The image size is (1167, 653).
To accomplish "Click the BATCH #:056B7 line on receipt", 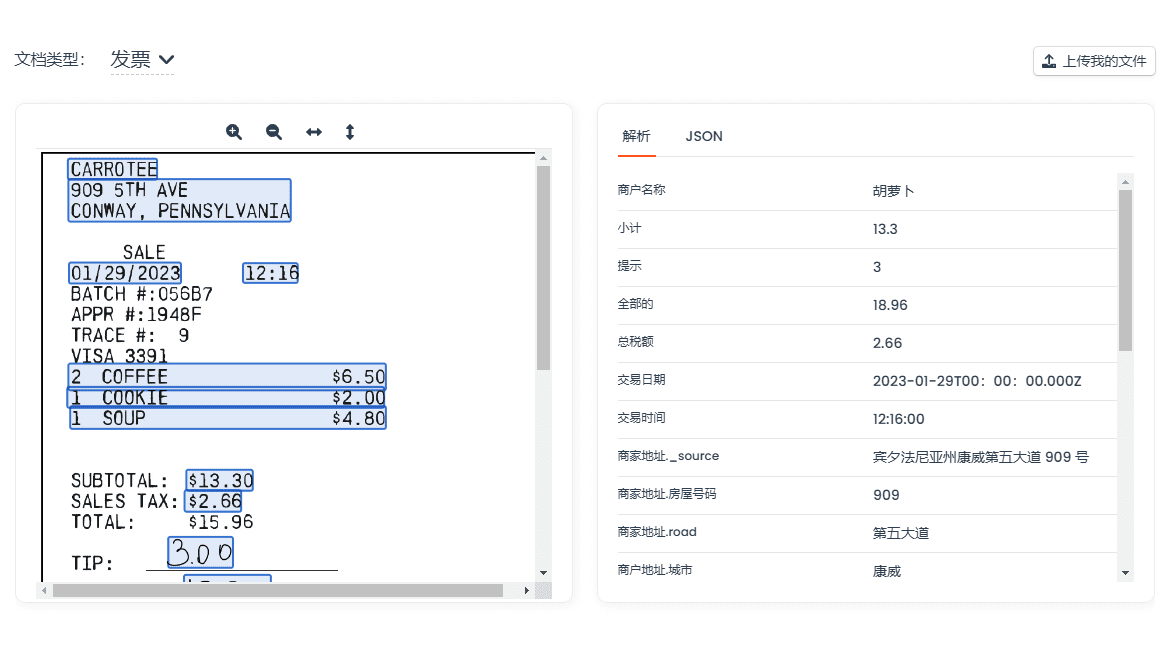I will [141, 294].
